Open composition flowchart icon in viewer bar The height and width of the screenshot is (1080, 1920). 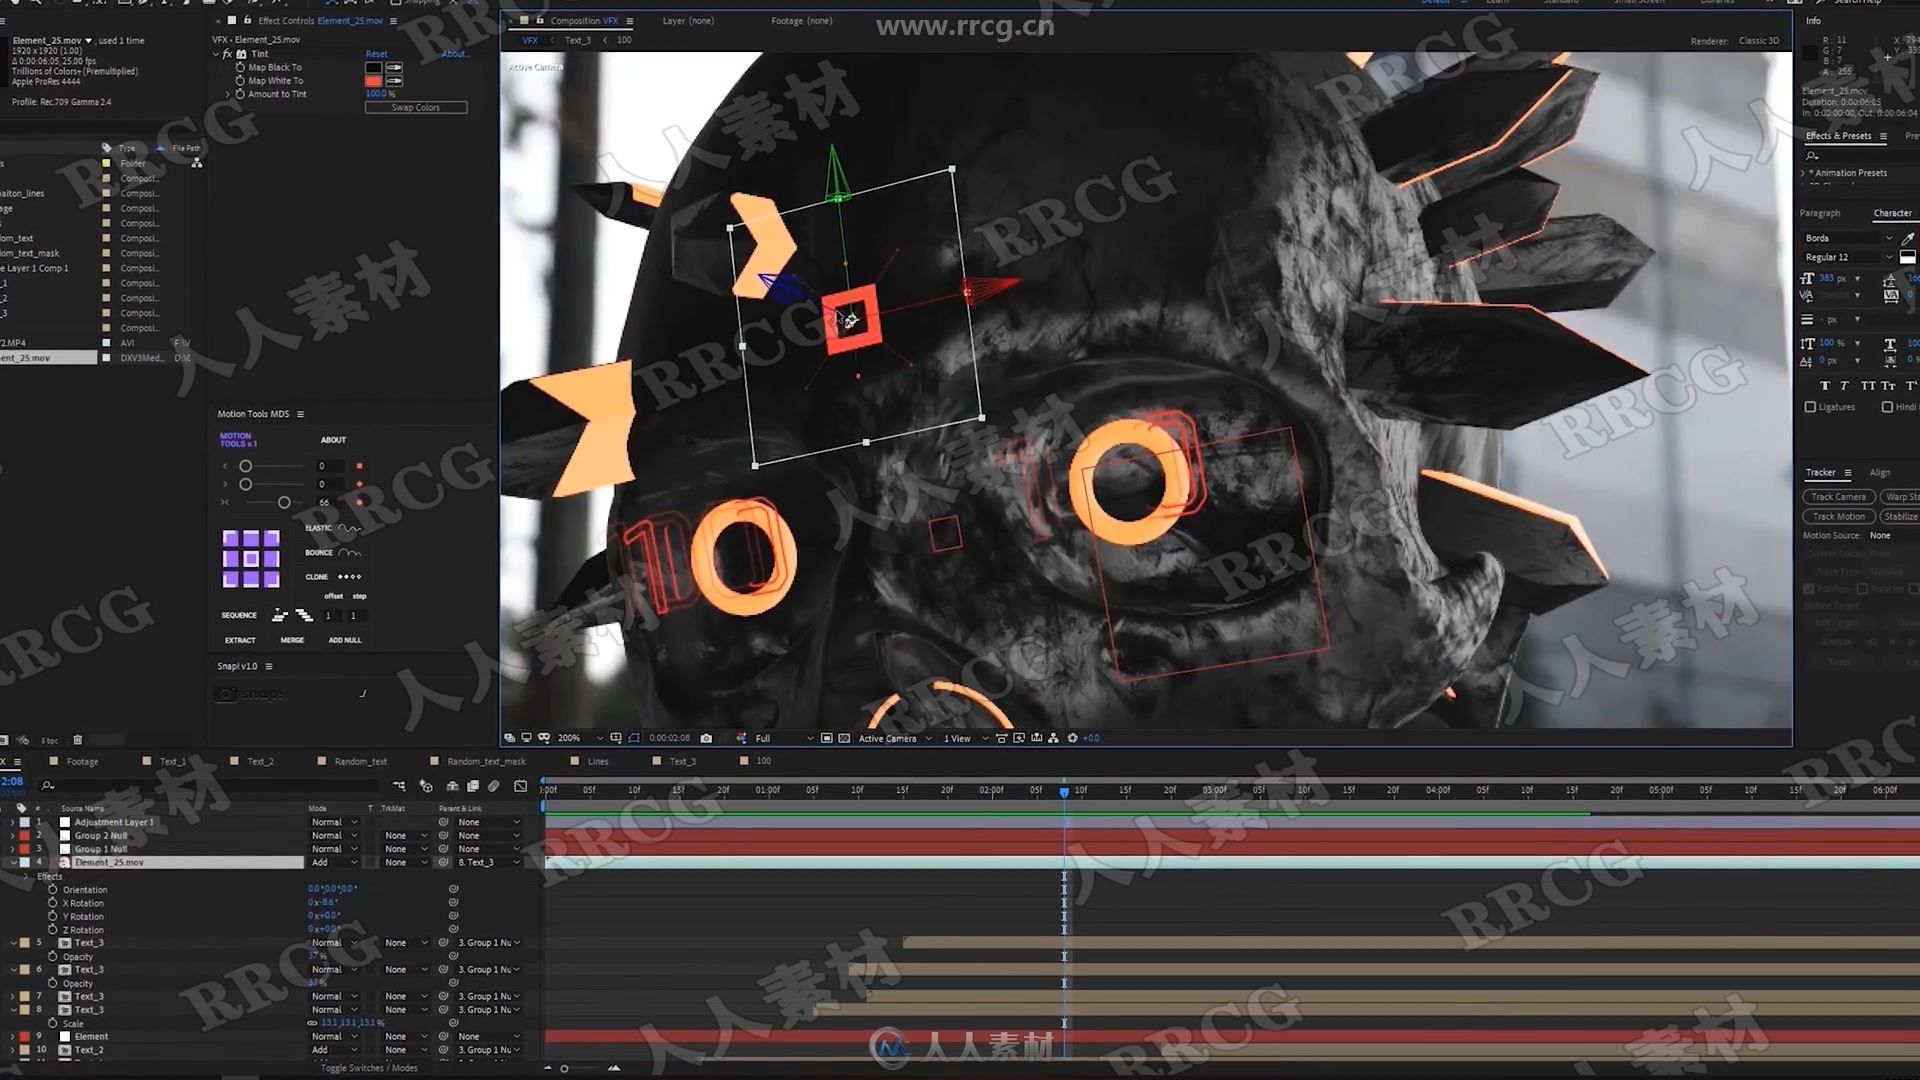tap(1053, 738)
